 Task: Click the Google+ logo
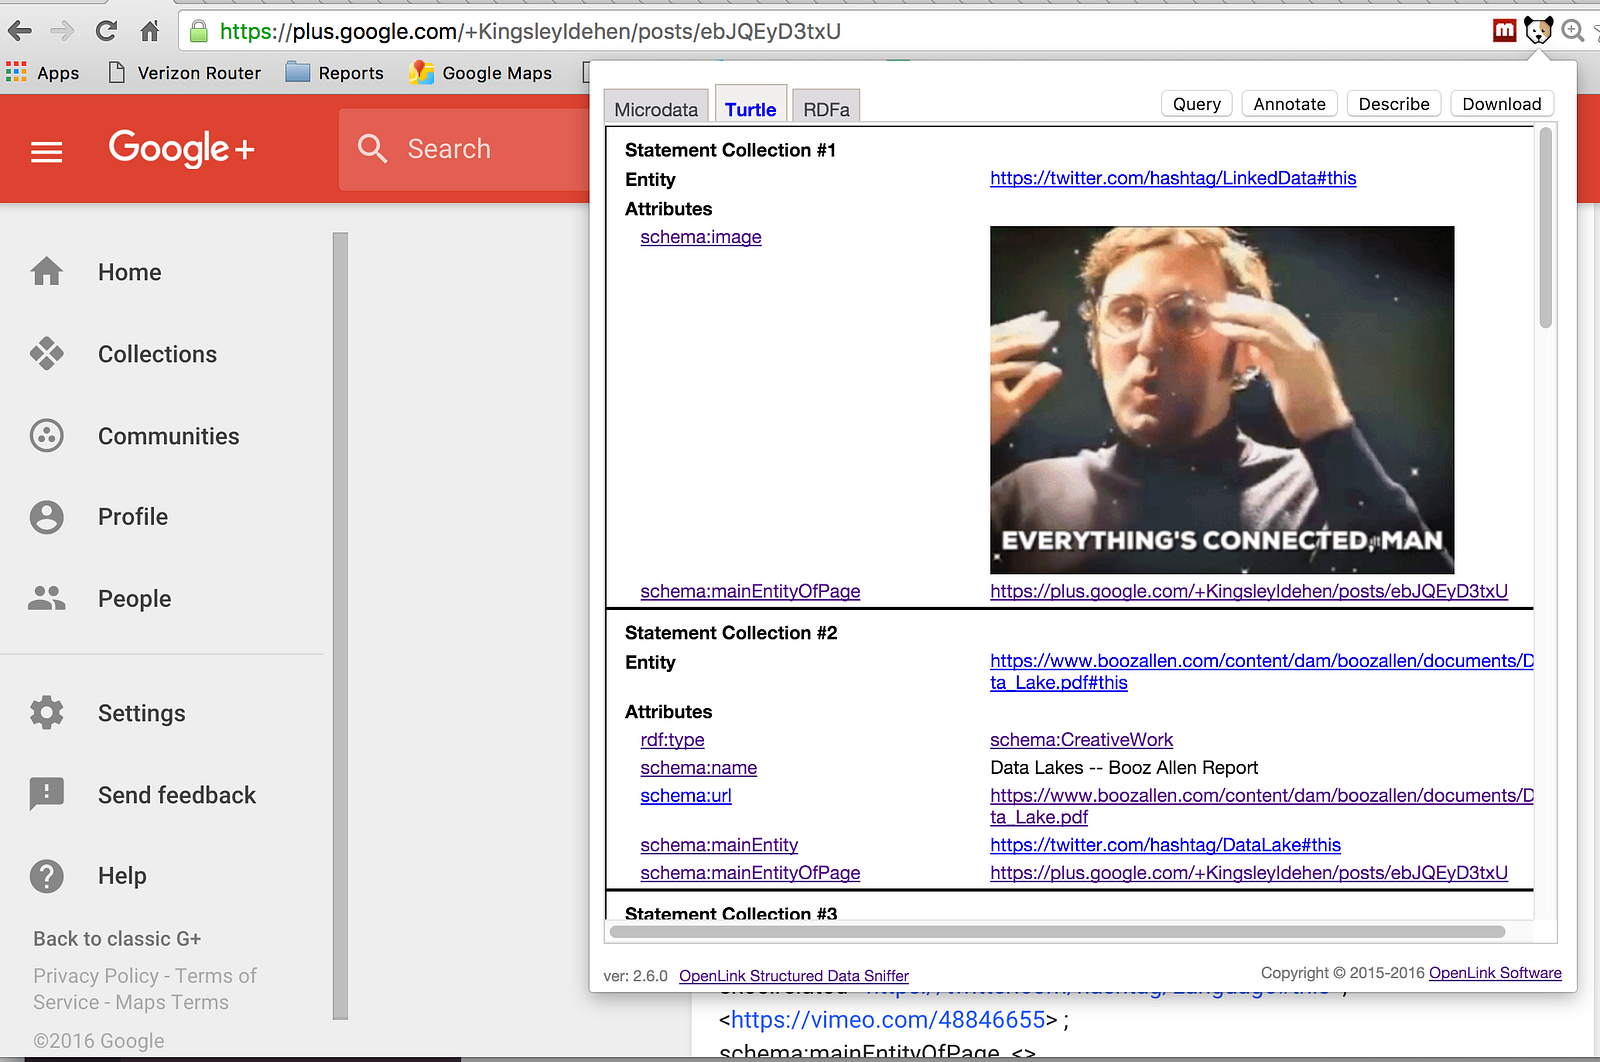pos(182,149)
